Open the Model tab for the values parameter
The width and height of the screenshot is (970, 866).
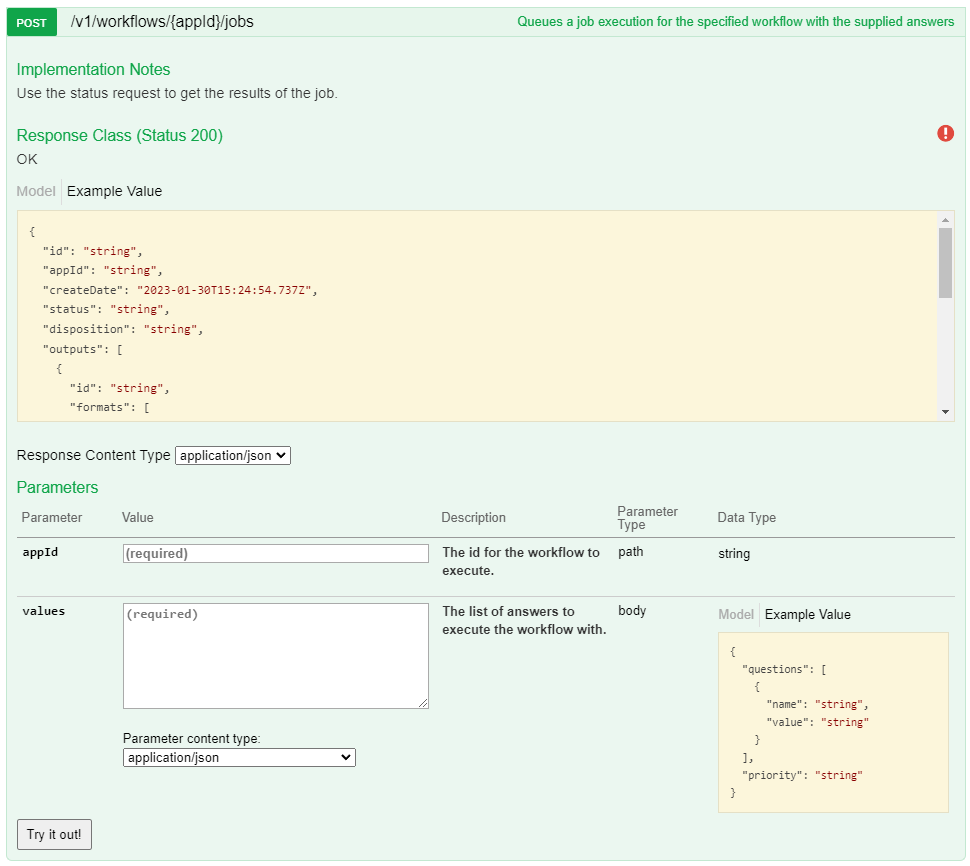pos(736,614)
